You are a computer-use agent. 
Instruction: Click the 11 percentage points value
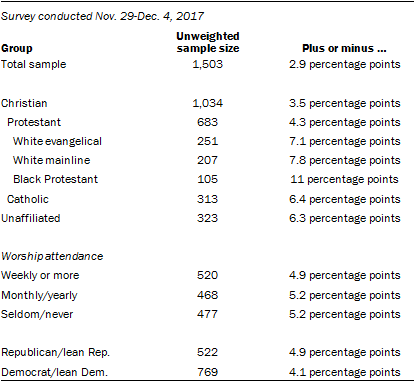(x=344, y=179)
